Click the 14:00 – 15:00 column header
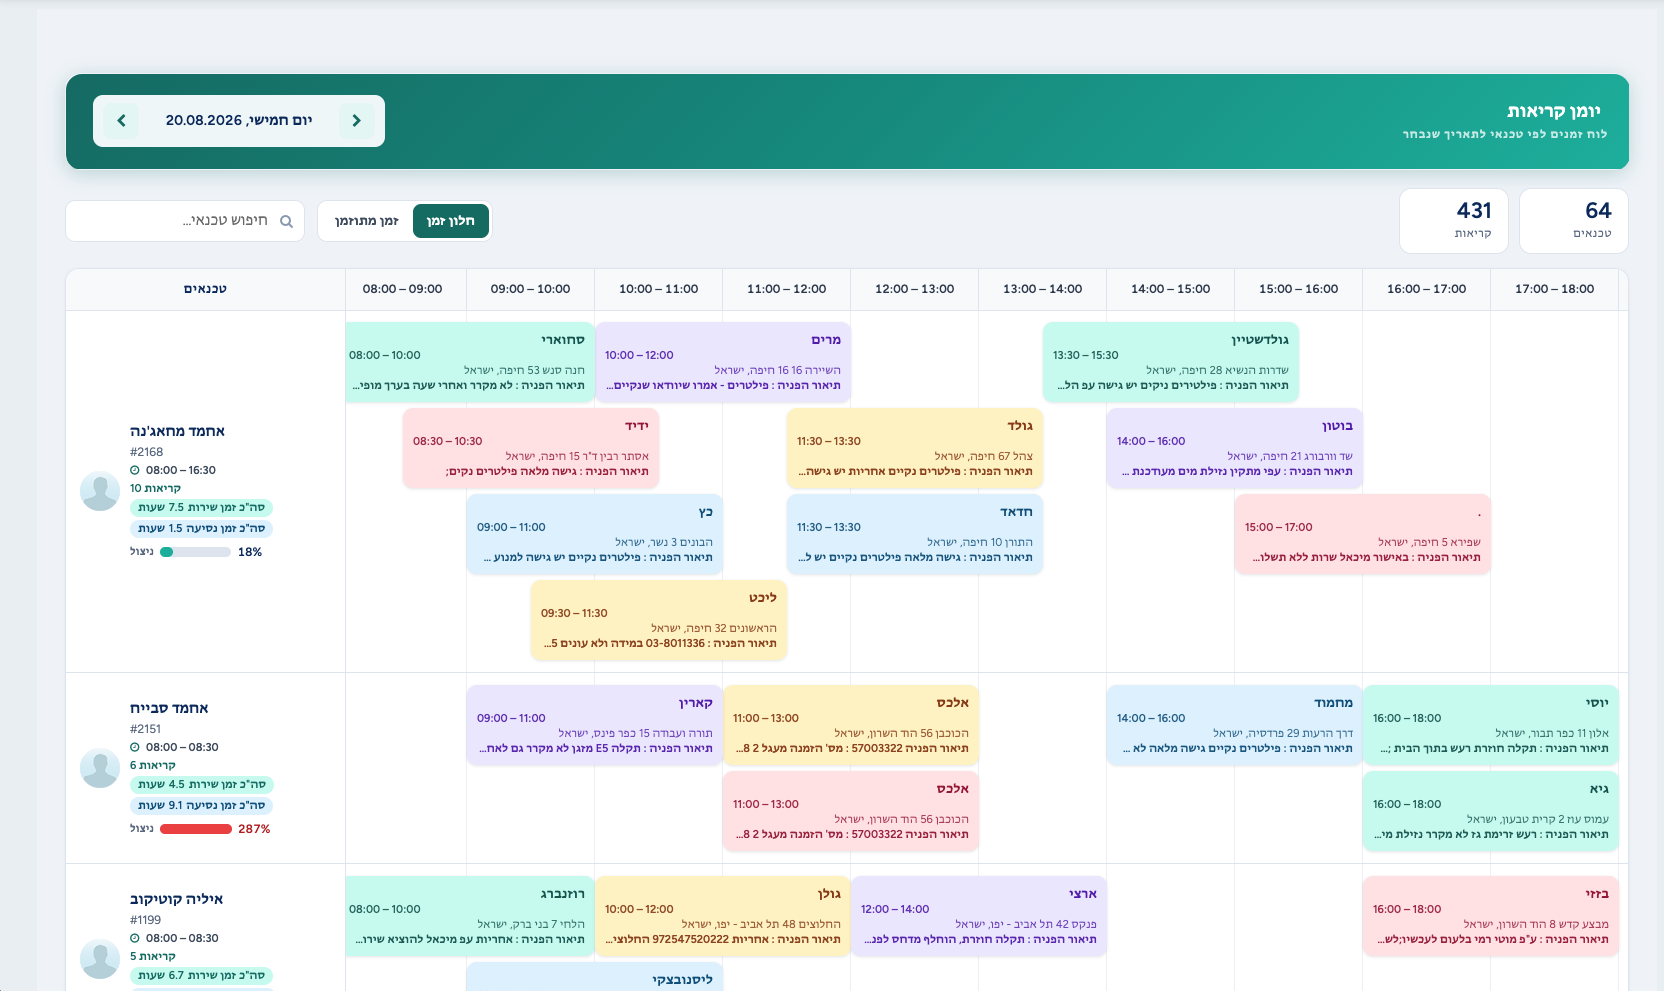Screen dimensions: 1664x991 click(x=1170, y=289)
